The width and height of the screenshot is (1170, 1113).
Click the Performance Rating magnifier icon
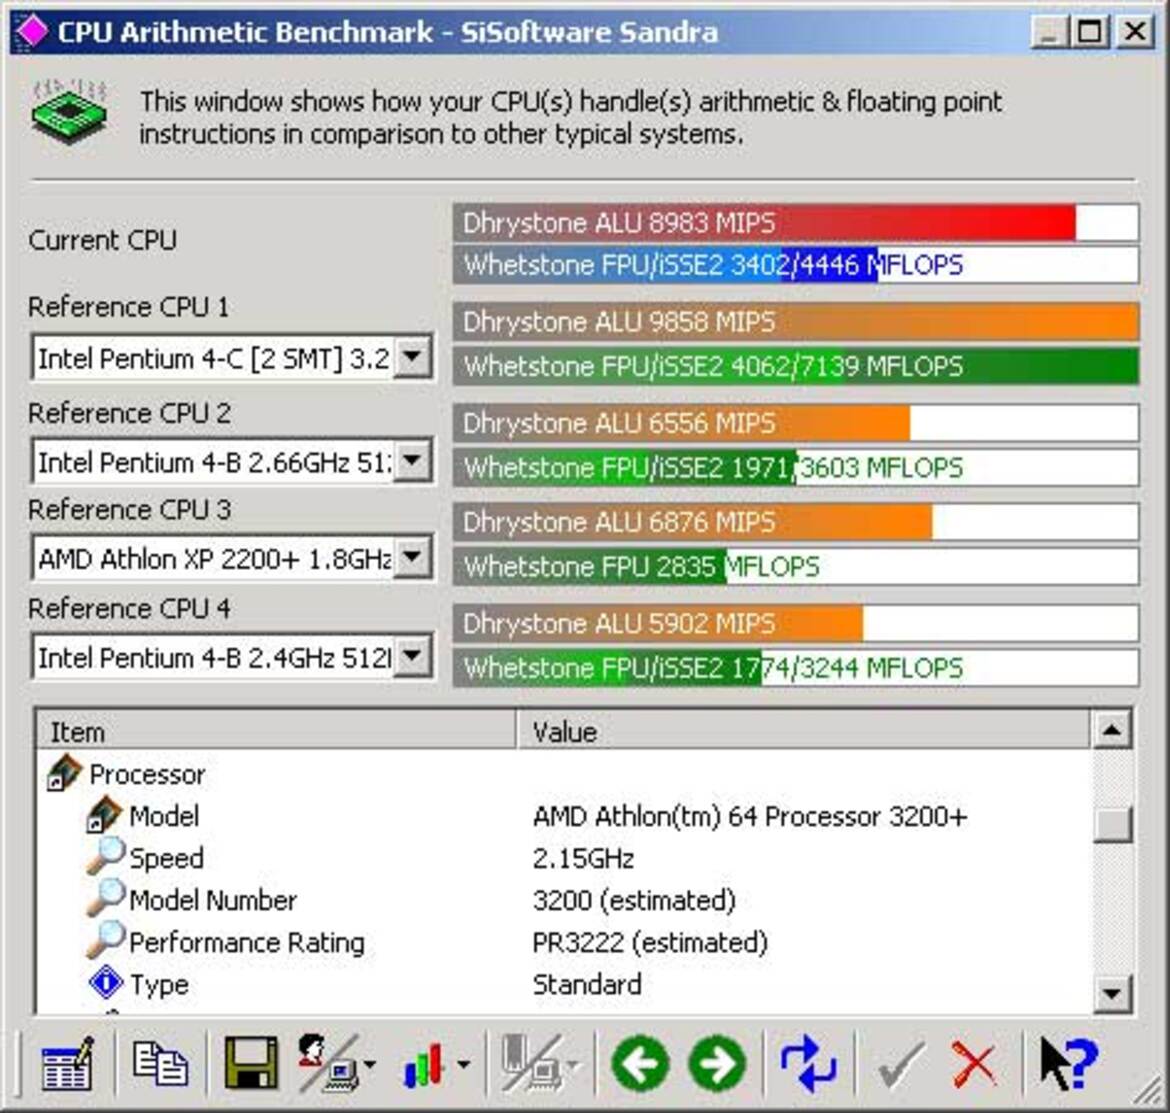tap(104, 940)
